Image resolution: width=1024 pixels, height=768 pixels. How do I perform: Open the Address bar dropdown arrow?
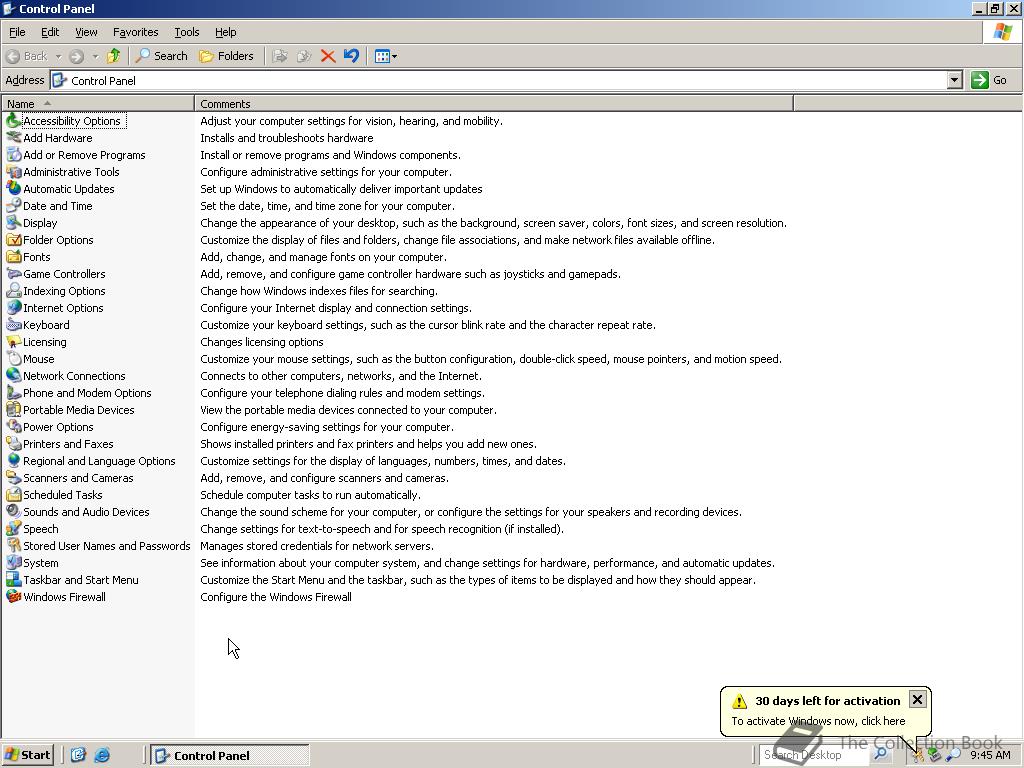coord(955,80)
